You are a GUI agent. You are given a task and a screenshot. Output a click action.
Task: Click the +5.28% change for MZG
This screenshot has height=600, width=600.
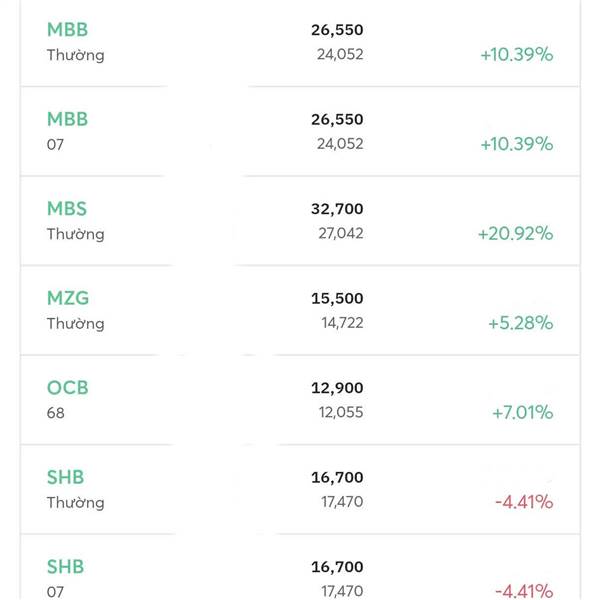[x=520, y=323]
